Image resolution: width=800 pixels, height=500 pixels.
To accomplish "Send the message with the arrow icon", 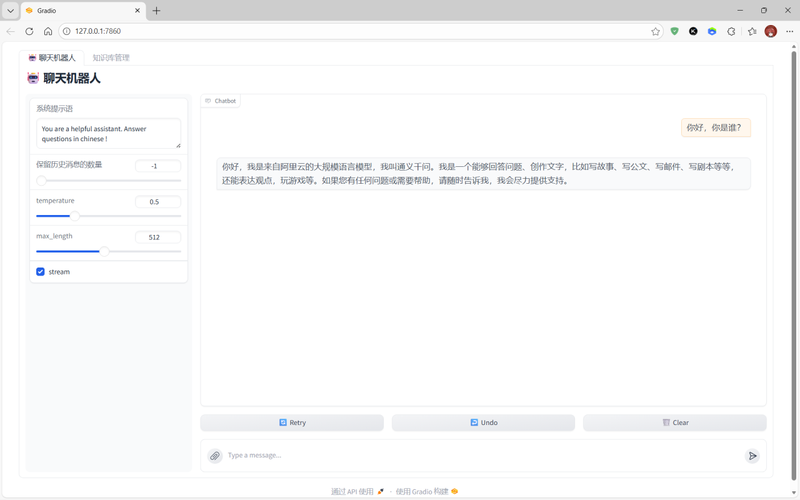I will click(x=752, y=456).
